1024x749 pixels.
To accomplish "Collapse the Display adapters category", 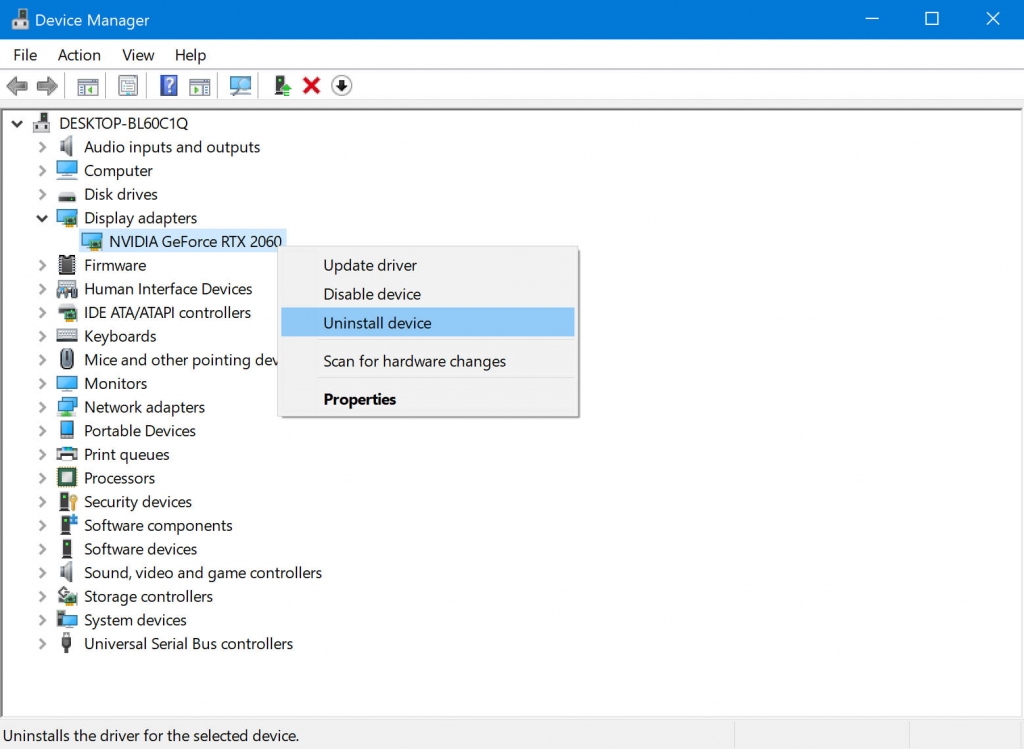I will 43,218.
